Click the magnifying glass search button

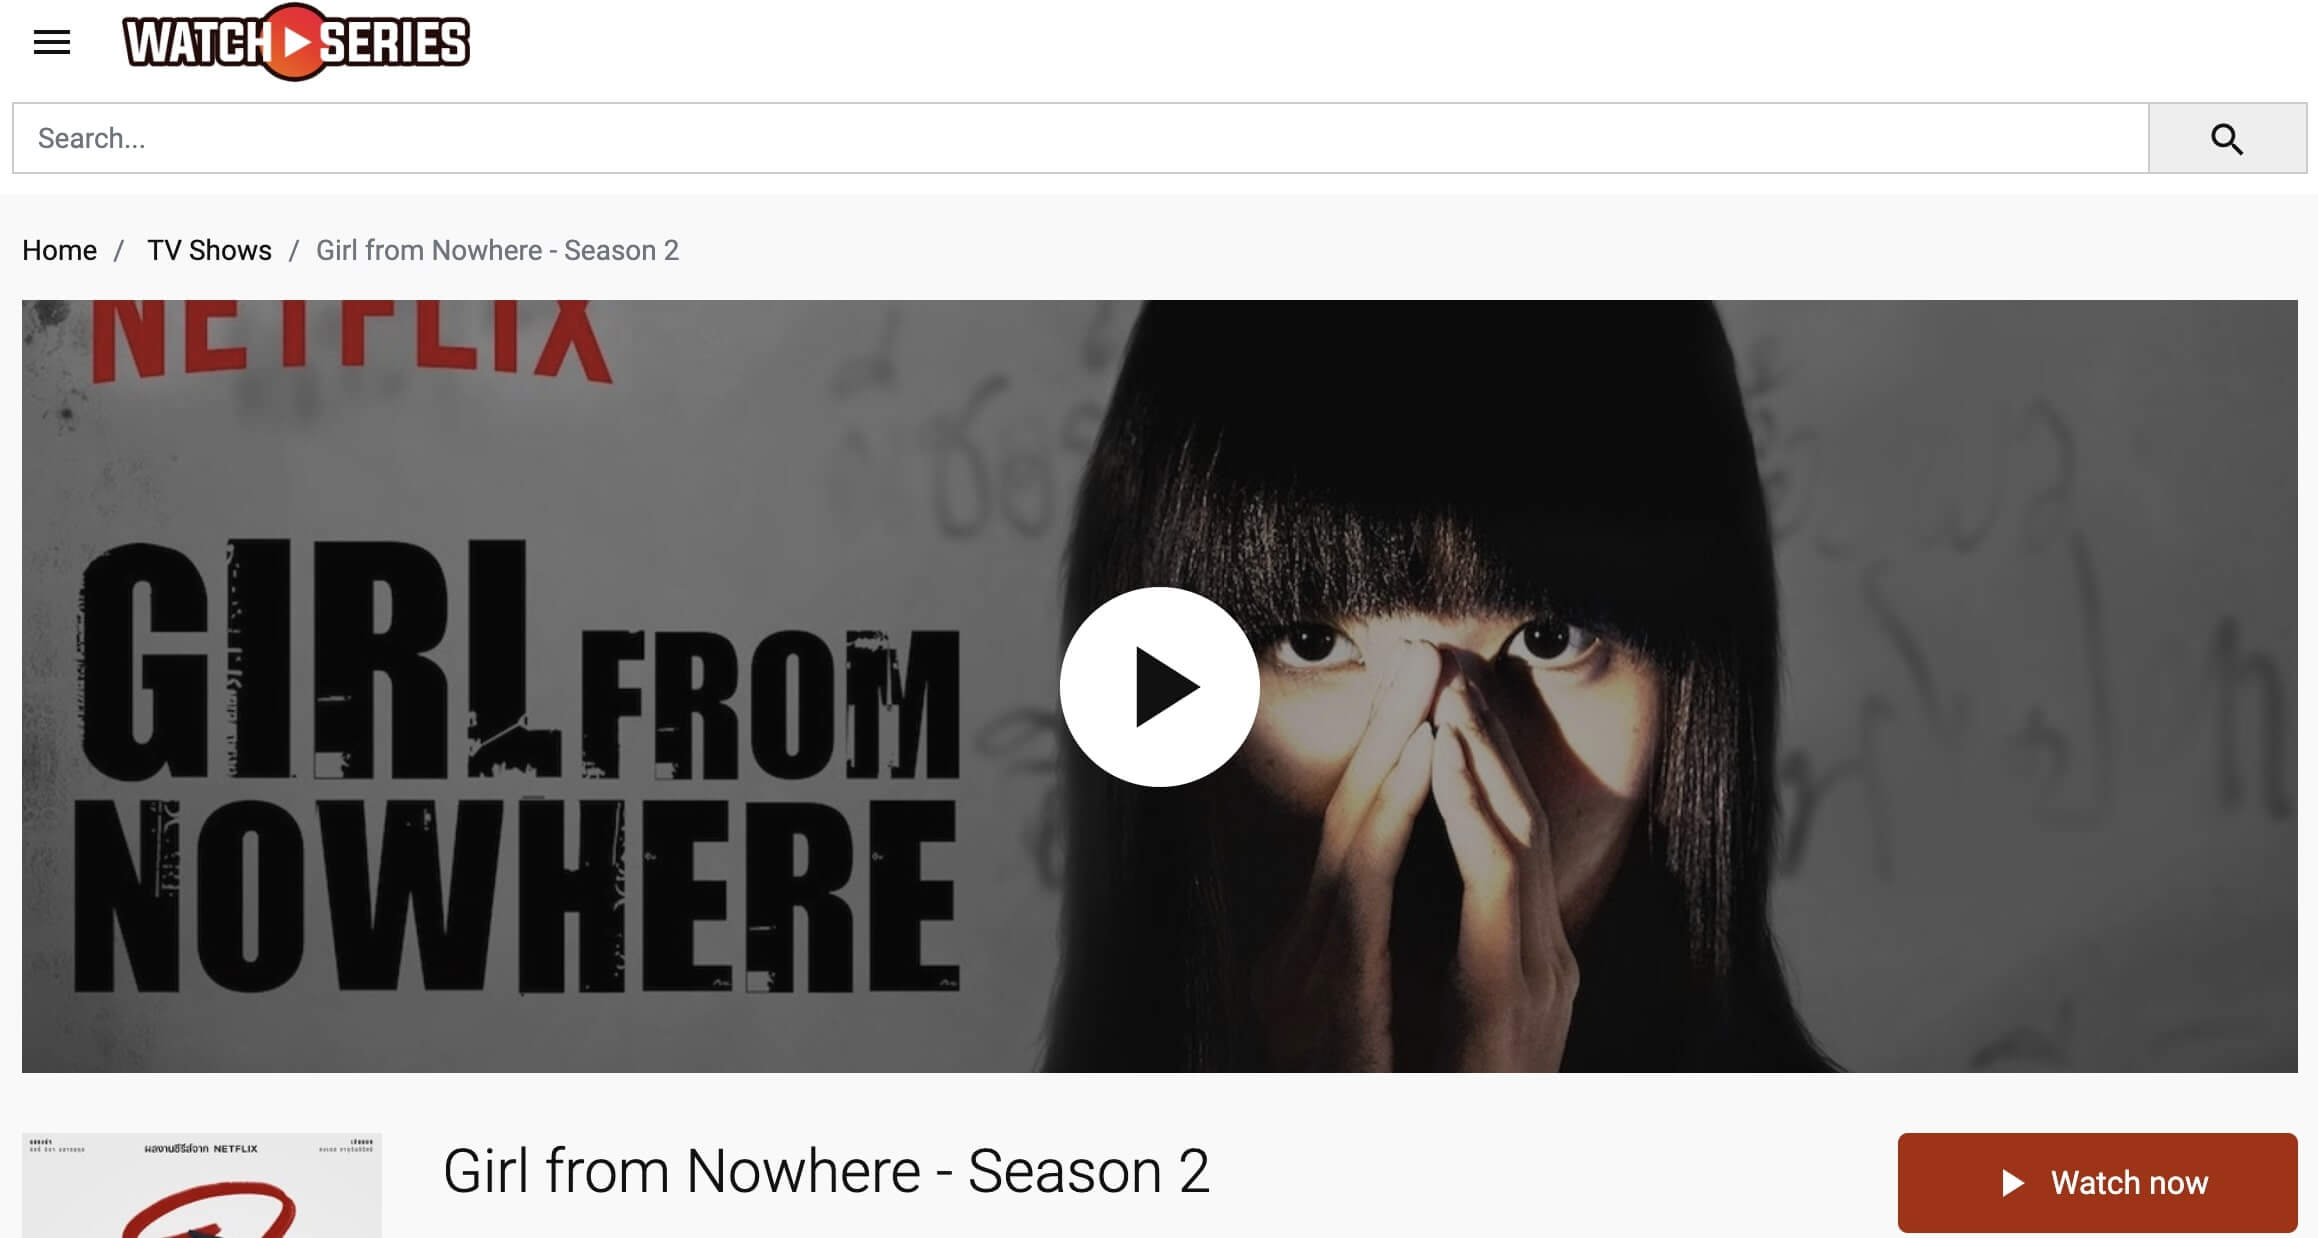pyautogui.click(x=2227, y=138)
